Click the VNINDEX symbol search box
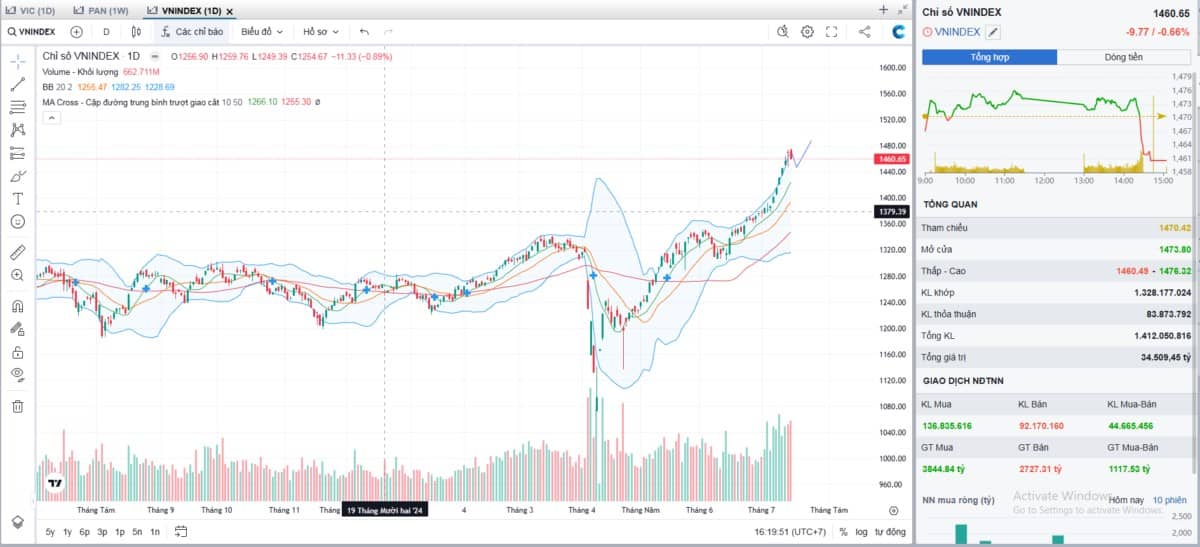This screenshot has width=1200, height=547. (31, 32)
